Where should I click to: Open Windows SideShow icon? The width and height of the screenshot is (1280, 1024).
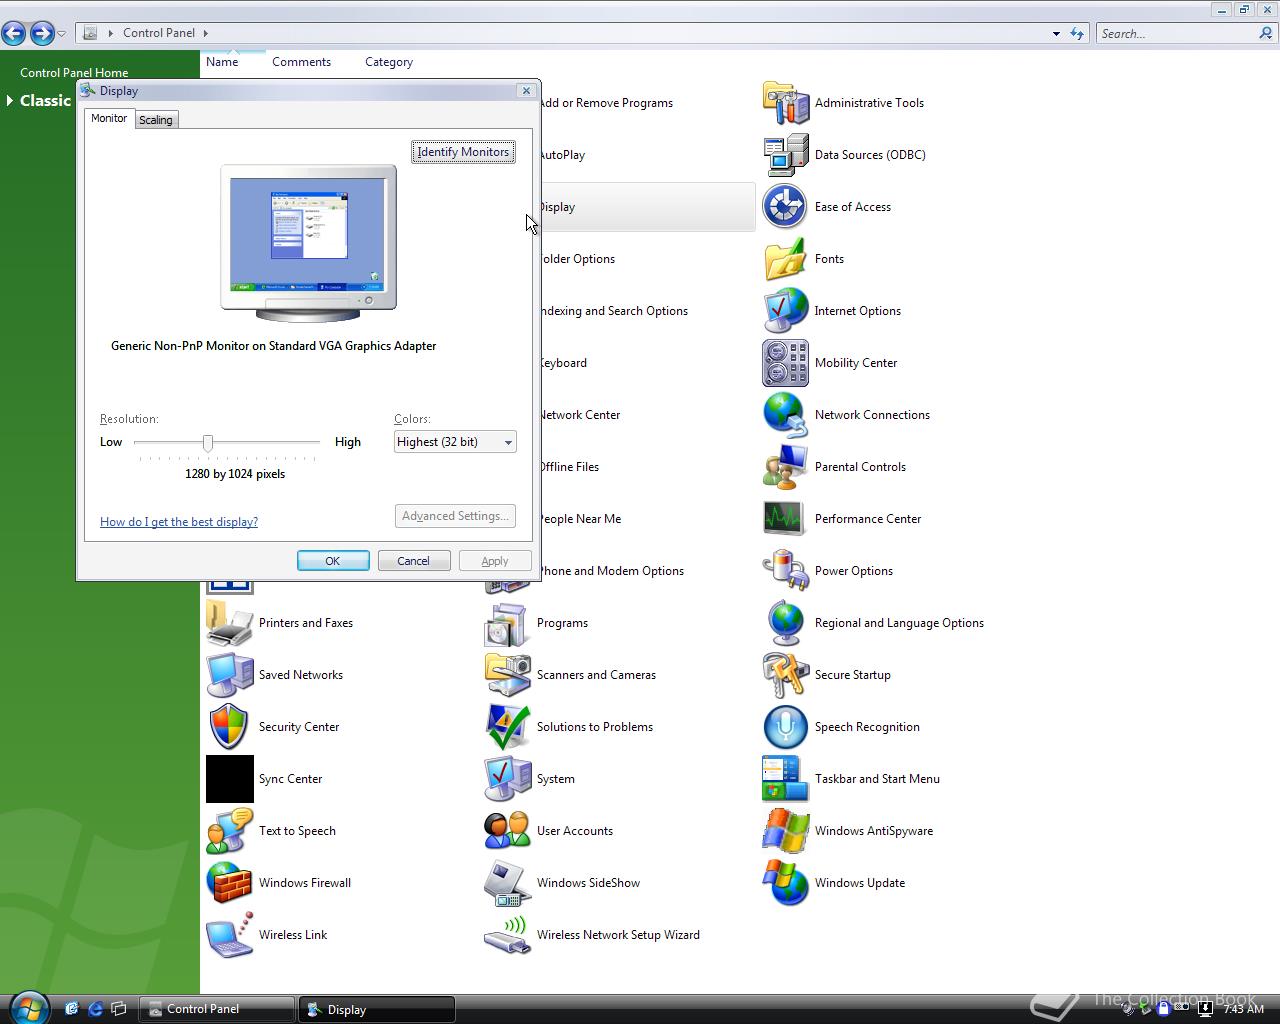(507, 883)
